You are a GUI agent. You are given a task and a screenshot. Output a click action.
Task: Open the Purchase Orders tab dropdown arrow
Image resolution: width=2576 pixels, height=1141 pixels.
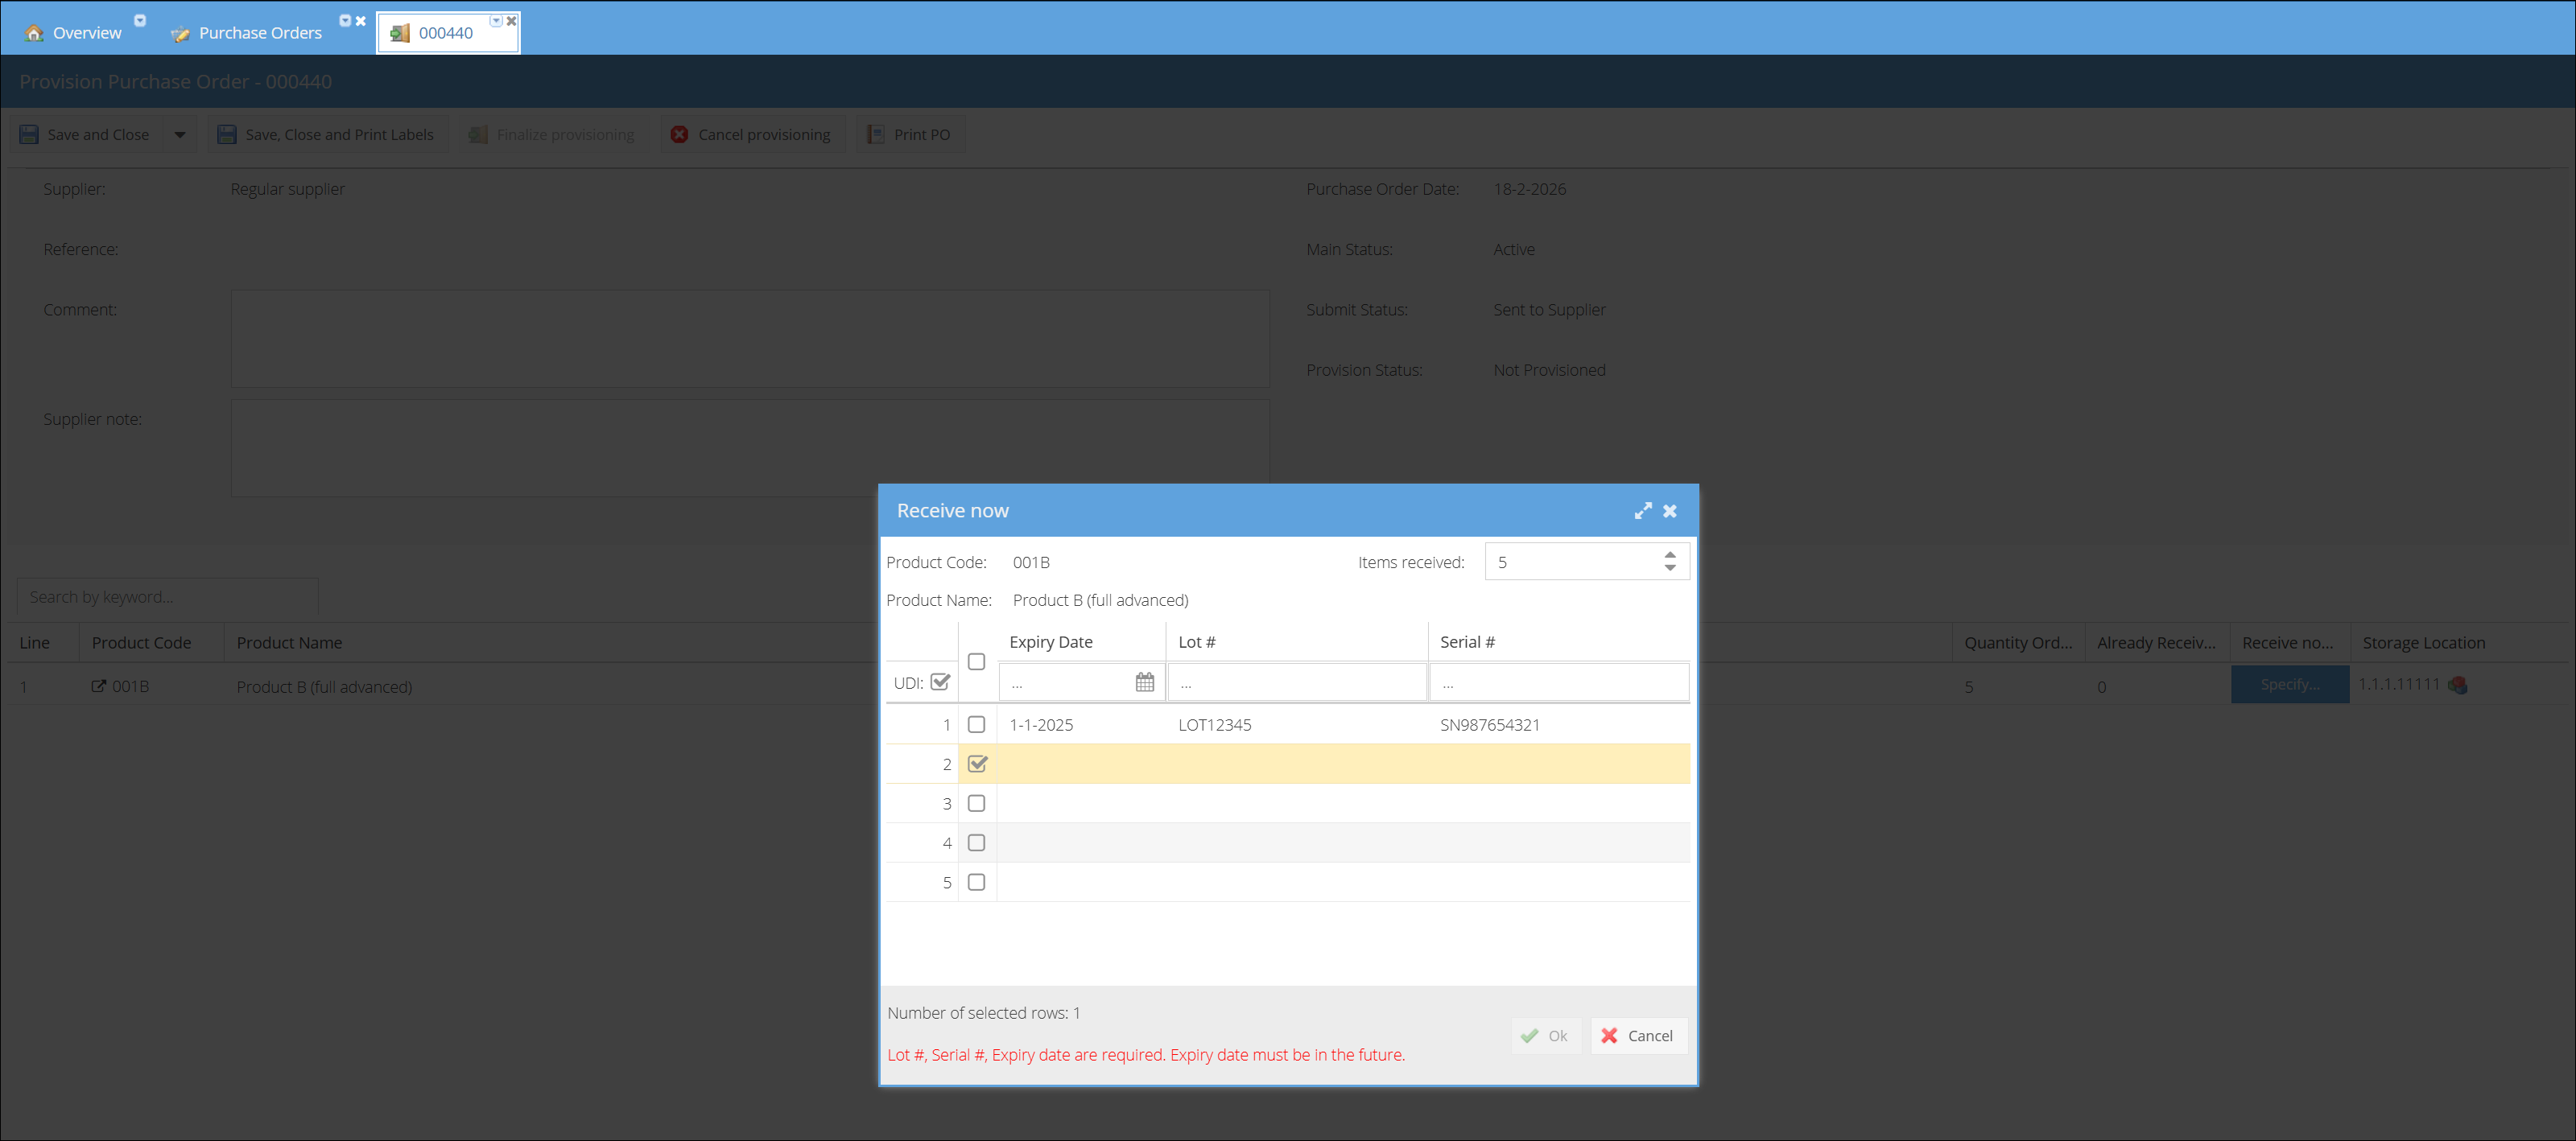pyautogui.click(x=345, y=20)
